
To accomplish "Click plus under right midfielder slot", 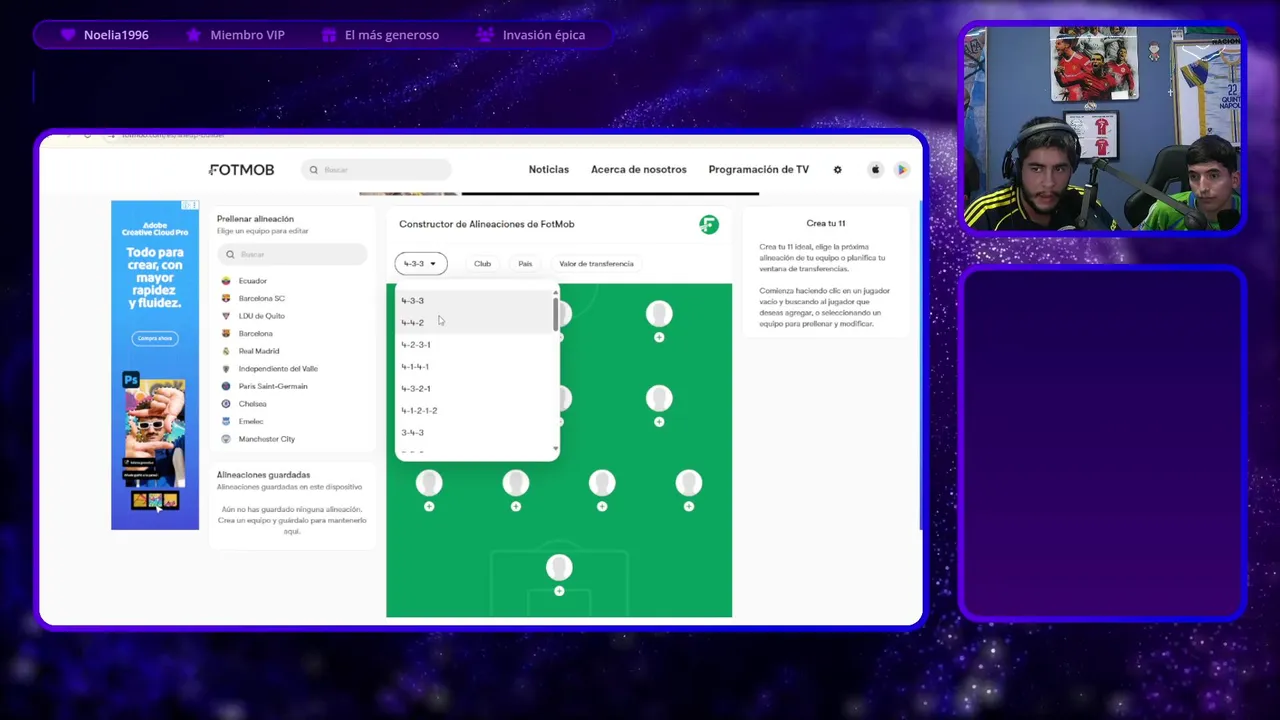I will (659, 422).
